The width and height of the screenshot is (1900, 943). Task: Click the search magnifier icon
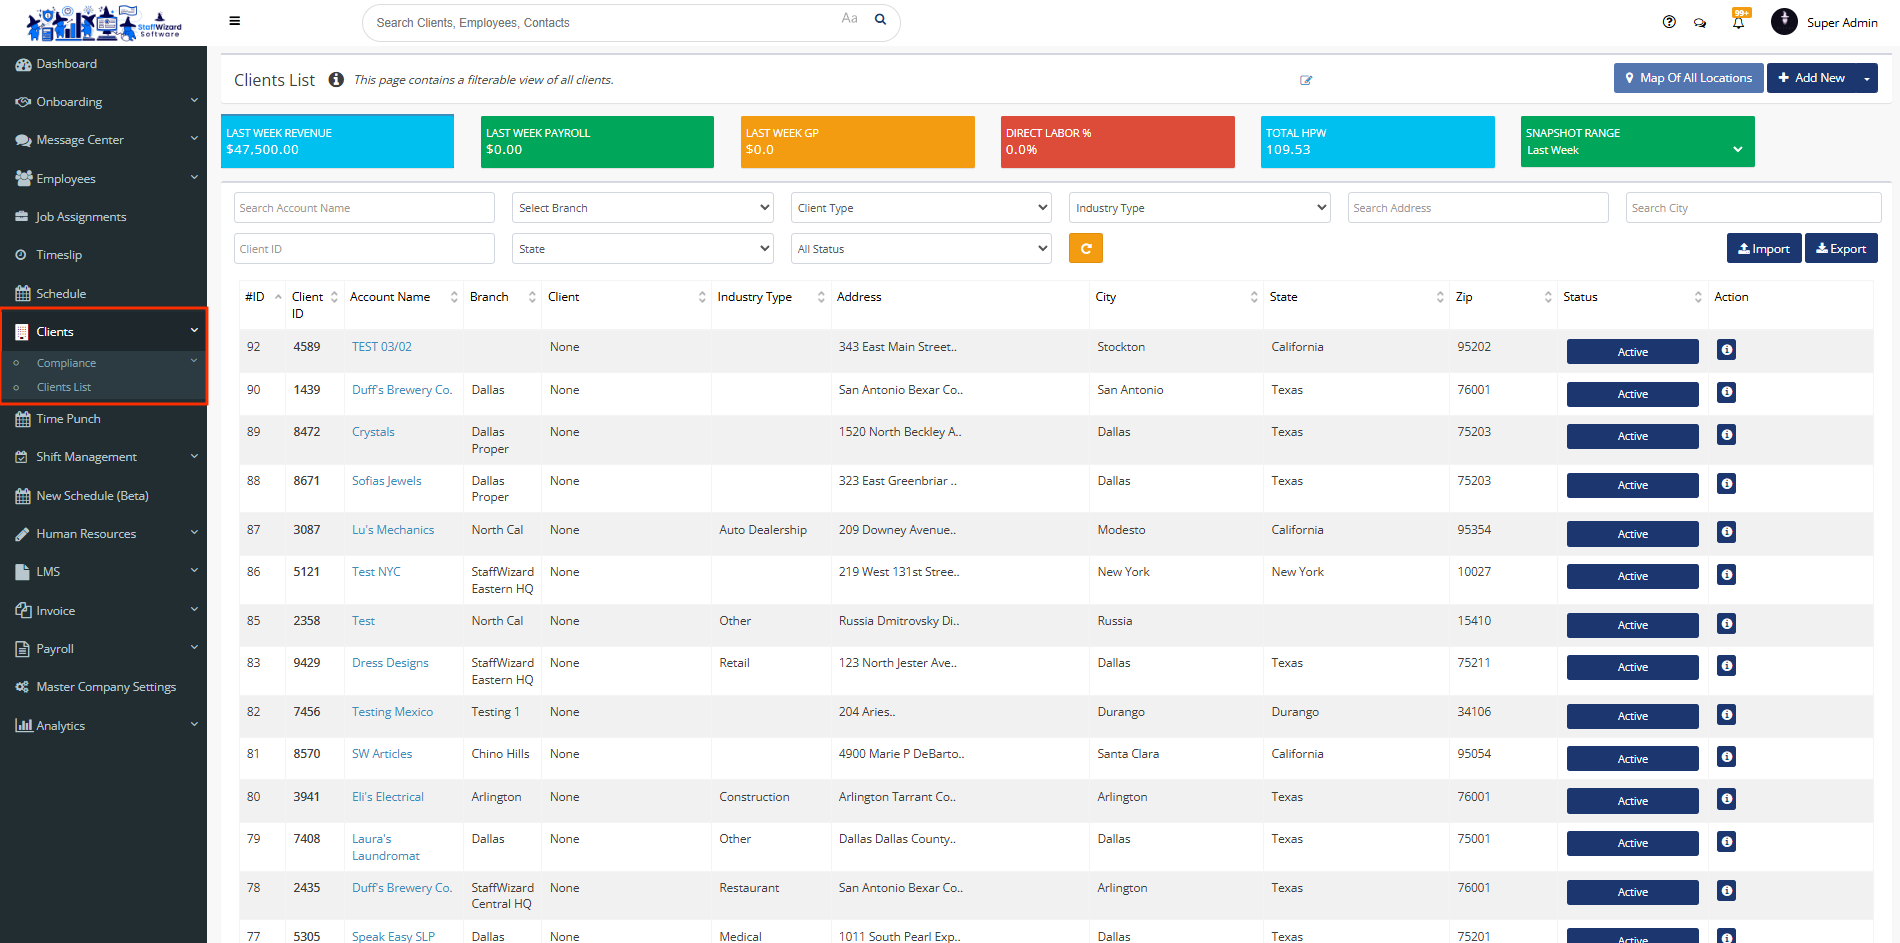880,19
